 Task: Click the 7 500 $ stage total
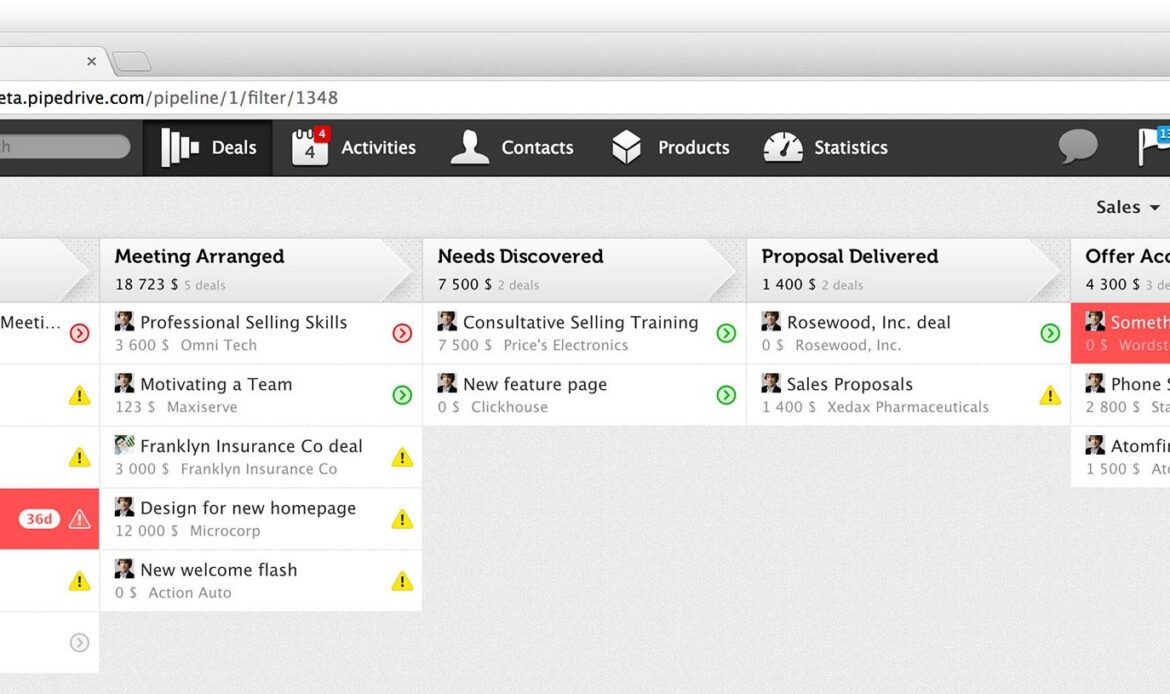464,284
